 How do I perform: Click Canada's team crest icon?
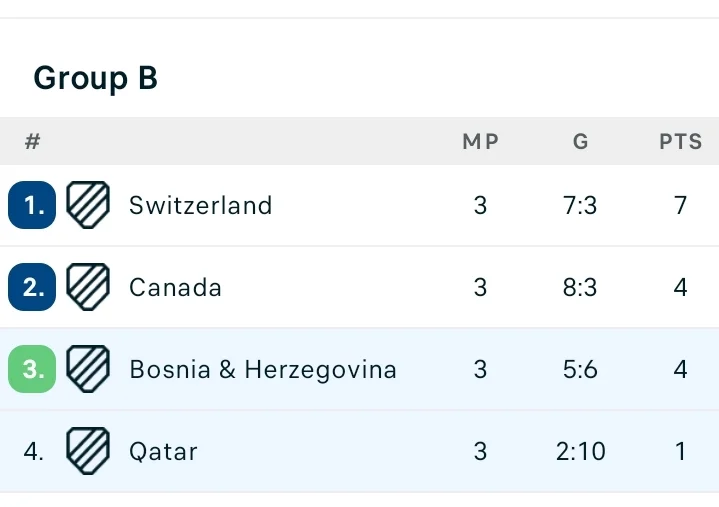point(88,287)
